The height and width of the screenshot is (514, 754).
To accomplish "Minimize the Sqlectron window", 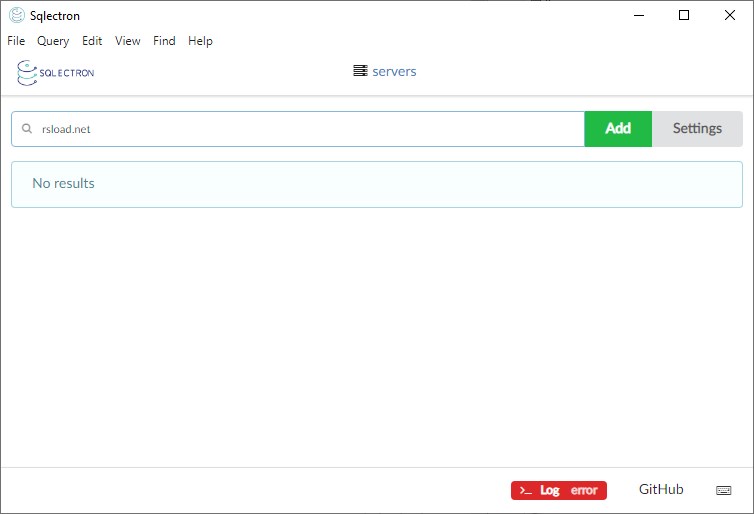I will (x=639, y=15).
